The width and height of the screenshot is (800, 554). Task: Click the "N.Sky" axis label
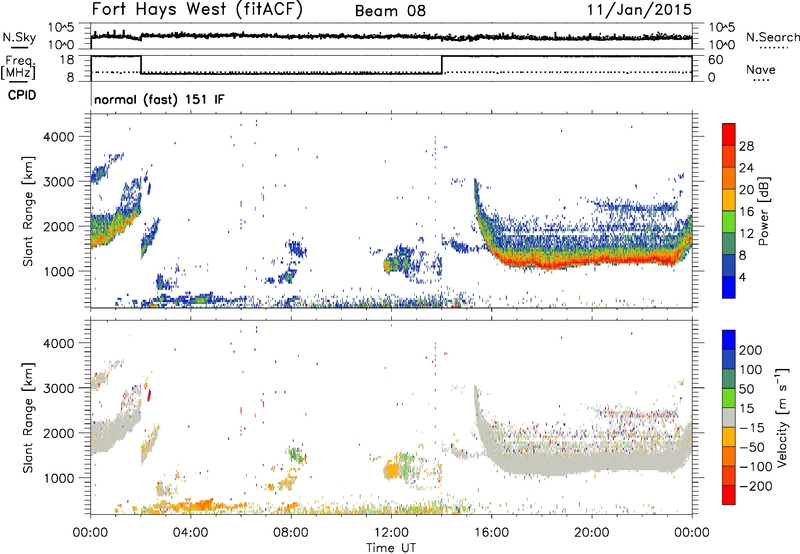[19, 37]
